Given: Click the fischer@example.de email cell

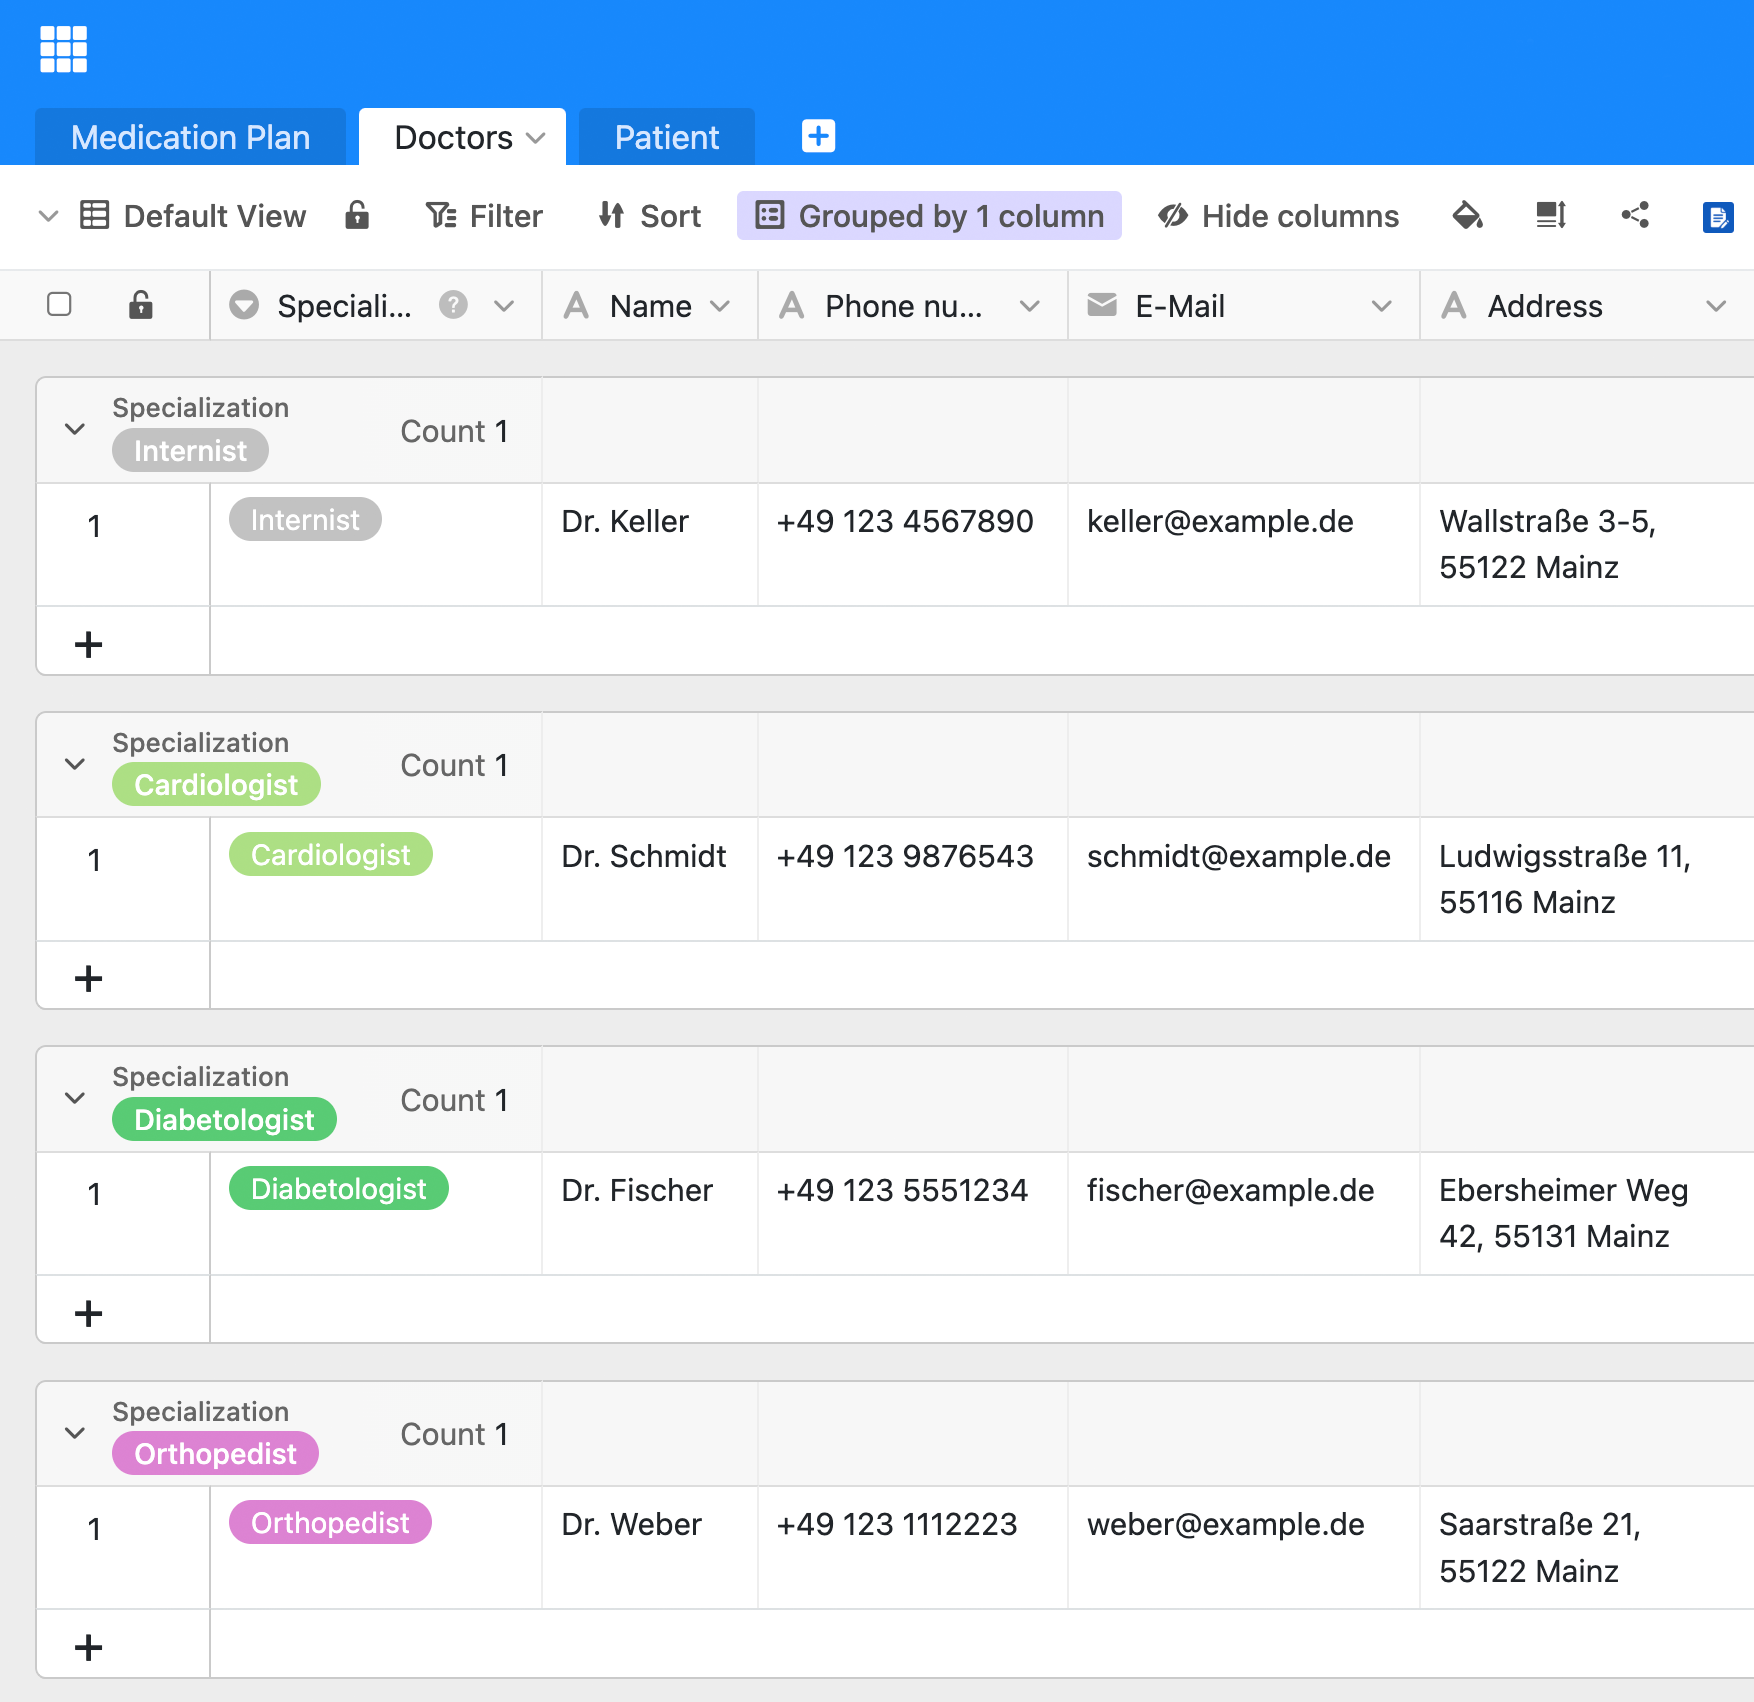Looking at the screenshot, I should coord(1244,1214).
